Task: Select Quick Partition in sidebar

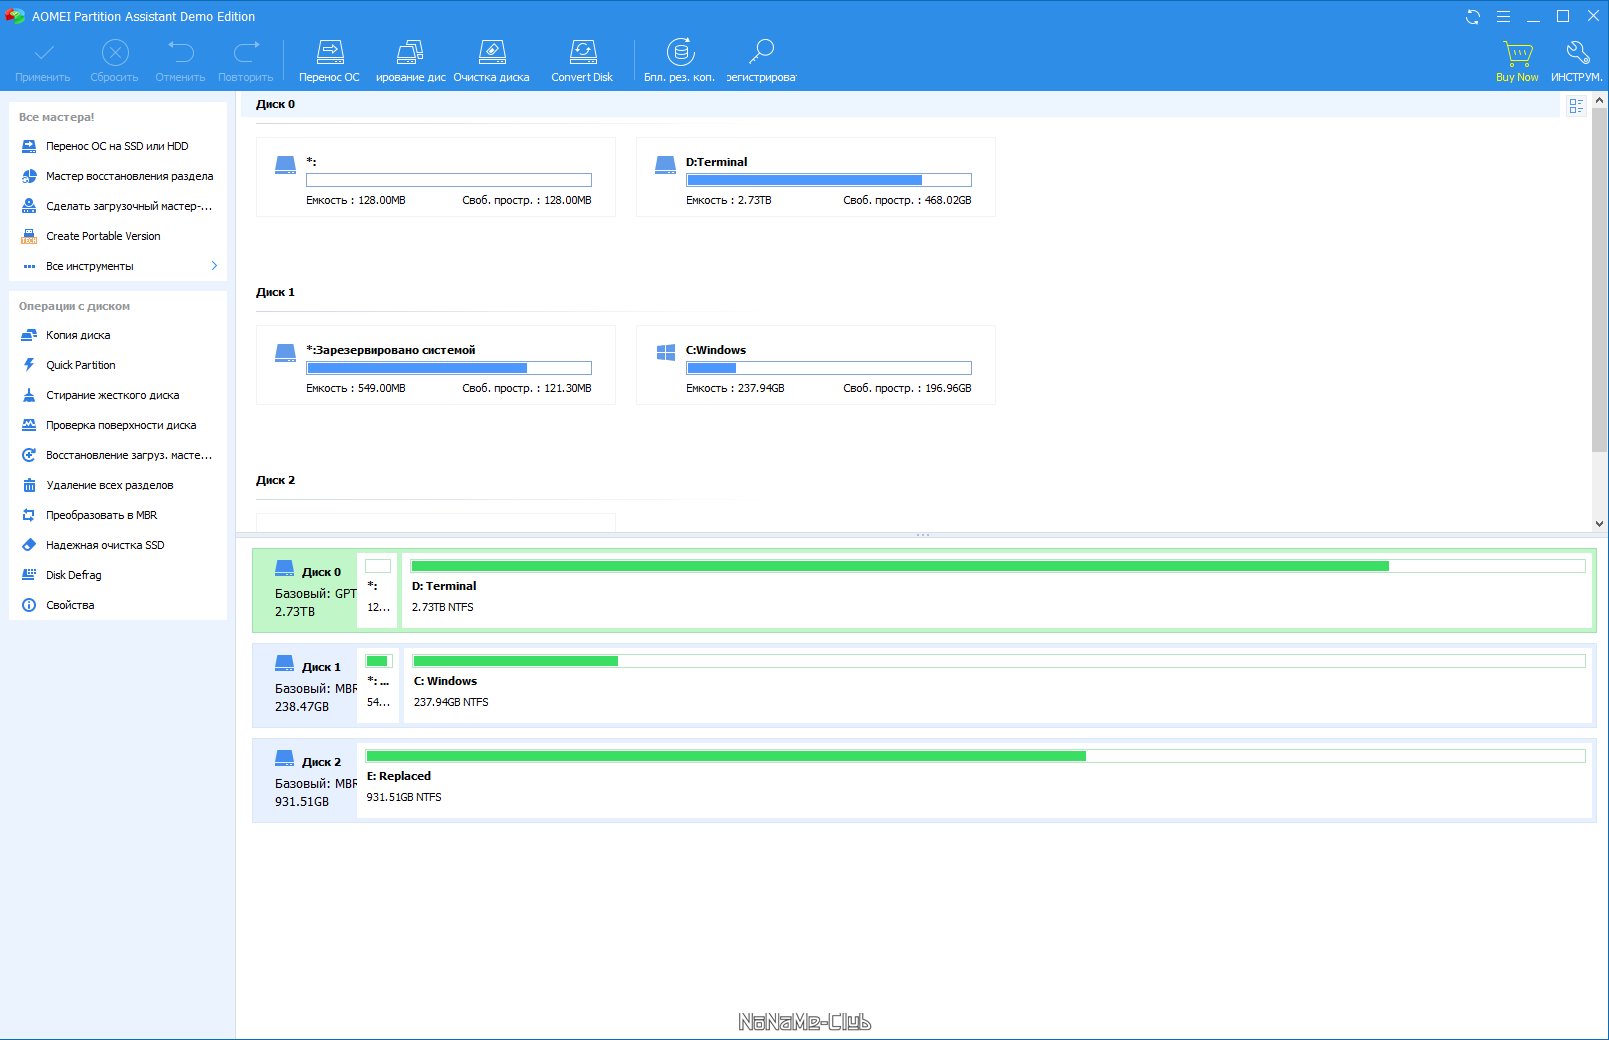Action: click(x=80, y=365)
